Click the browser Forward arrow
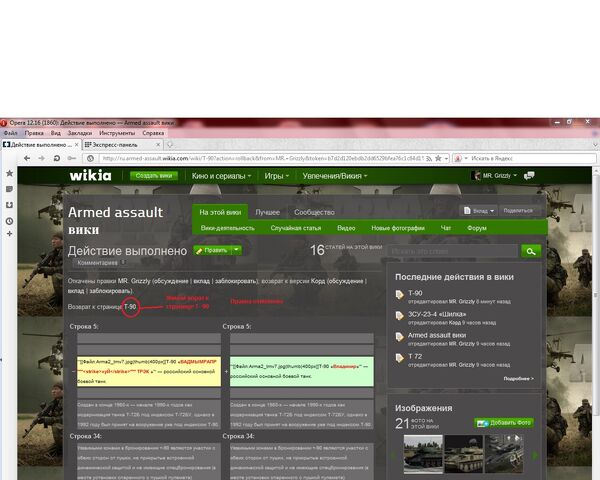The height and width of the screenshot is (480, 600). (x=41, y=158)
